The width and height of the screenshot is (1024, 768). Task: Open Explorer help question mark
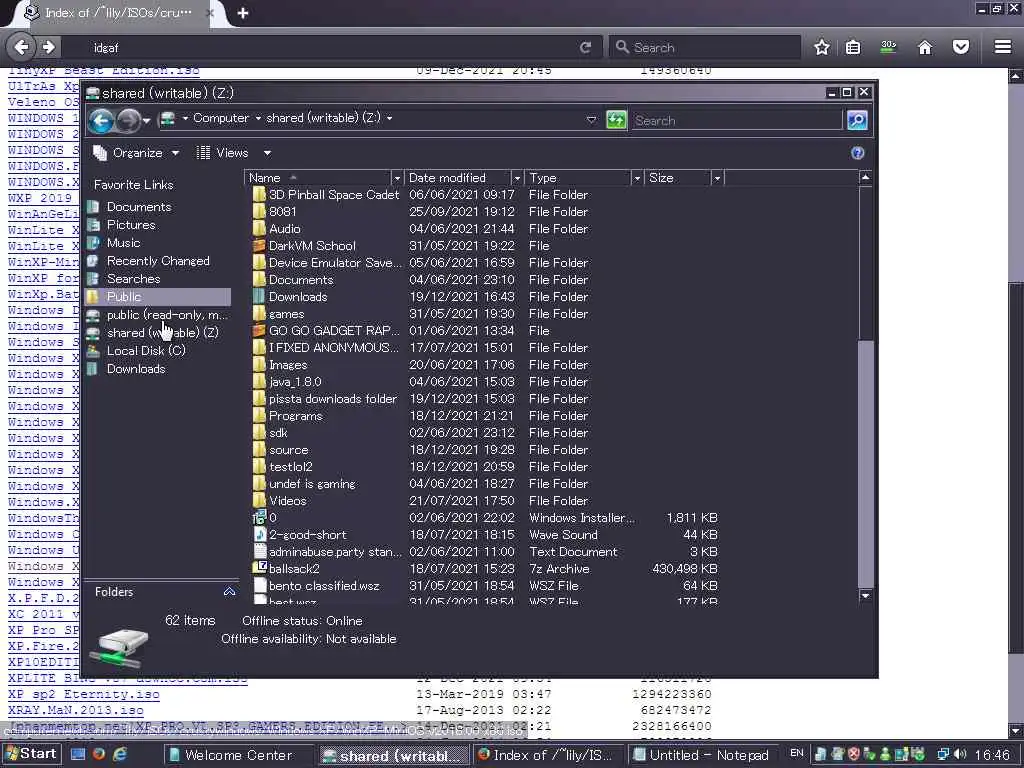(x=857, y=153)
